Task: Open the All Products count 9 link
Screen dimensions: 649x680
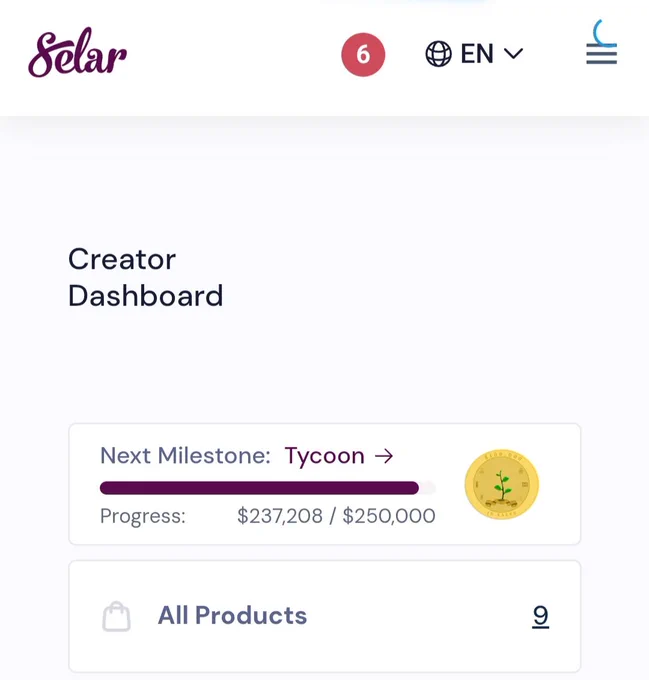Action: (540, 616)
